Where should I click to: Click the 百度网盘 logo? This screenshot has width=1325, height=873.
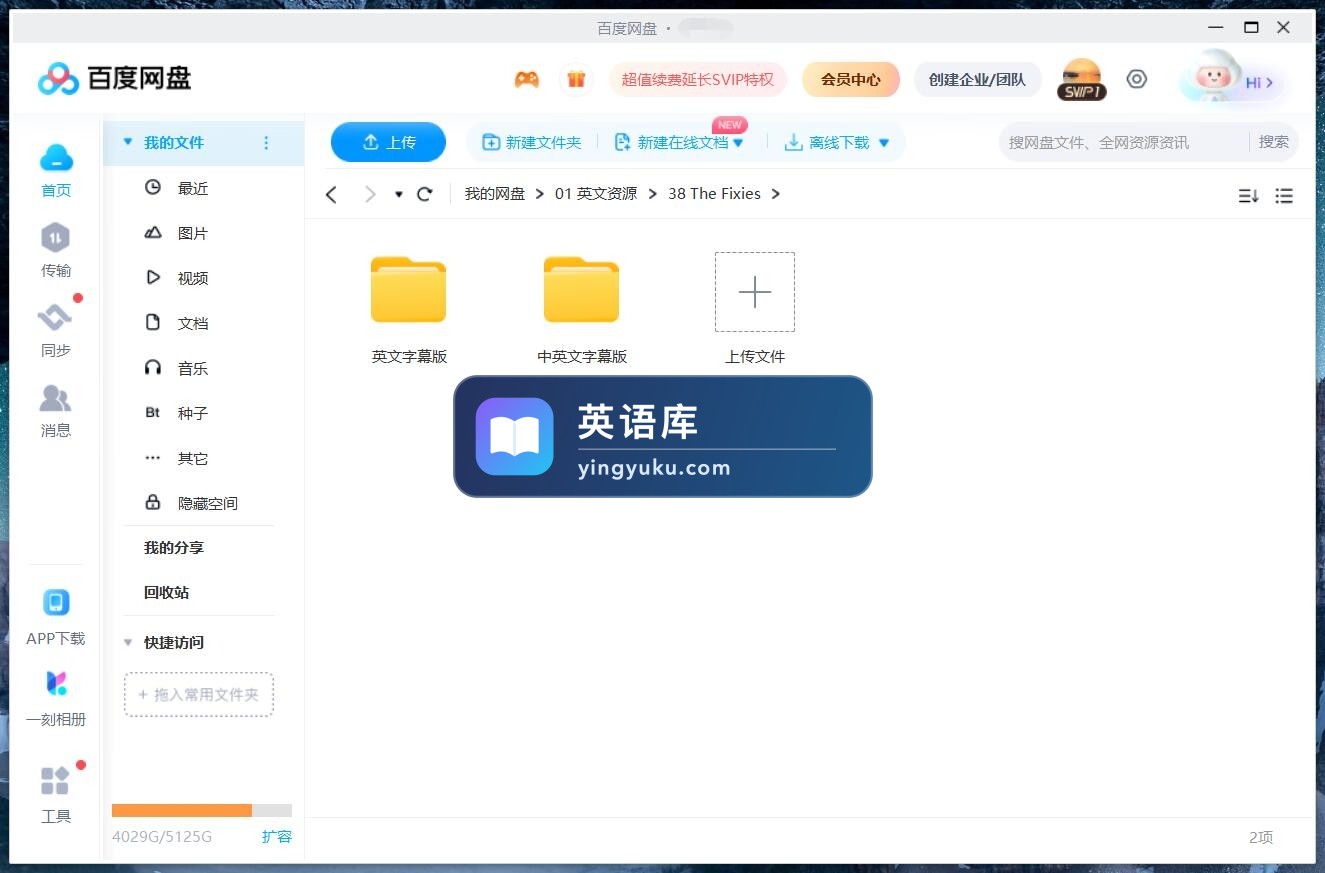115,78
